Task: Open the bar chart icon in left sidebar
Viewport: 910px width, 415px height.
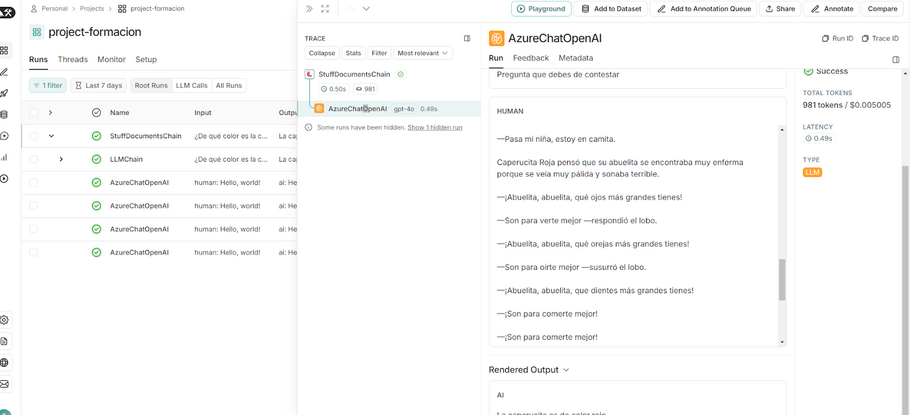Action: [5, 157]
